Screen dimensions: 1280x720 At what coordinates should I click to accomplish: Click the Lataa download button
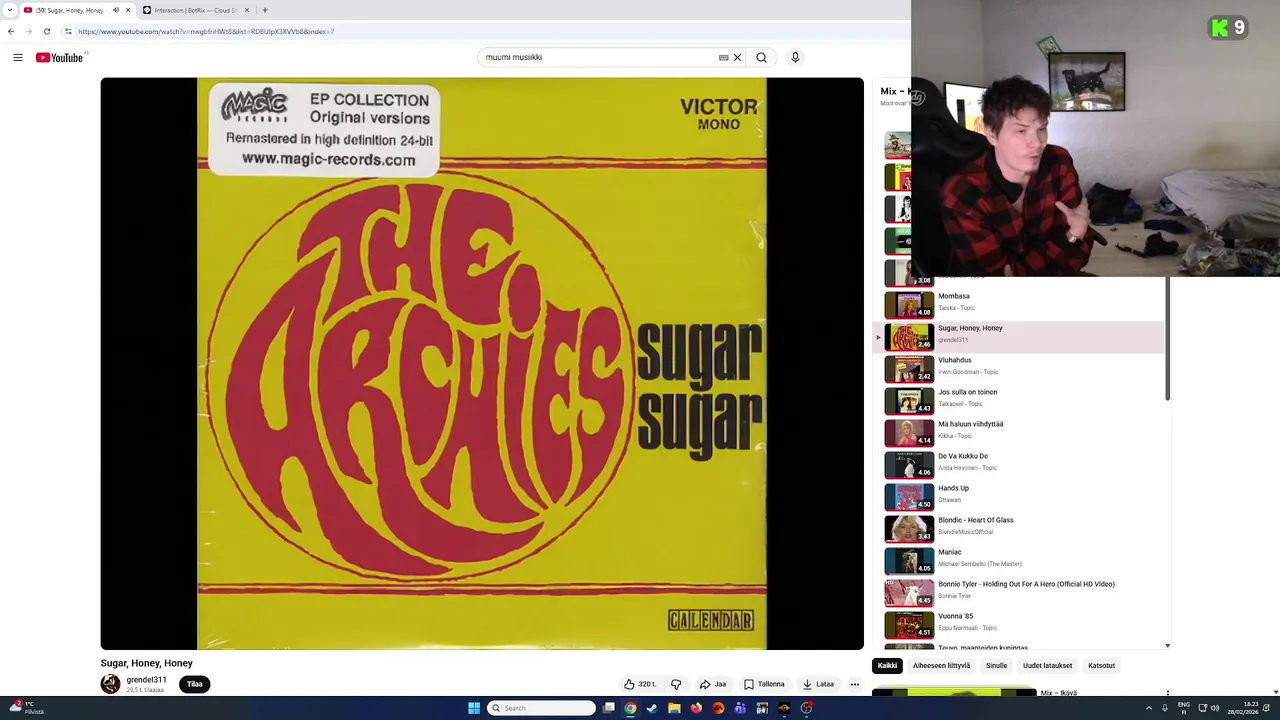[x=818, y=684]
